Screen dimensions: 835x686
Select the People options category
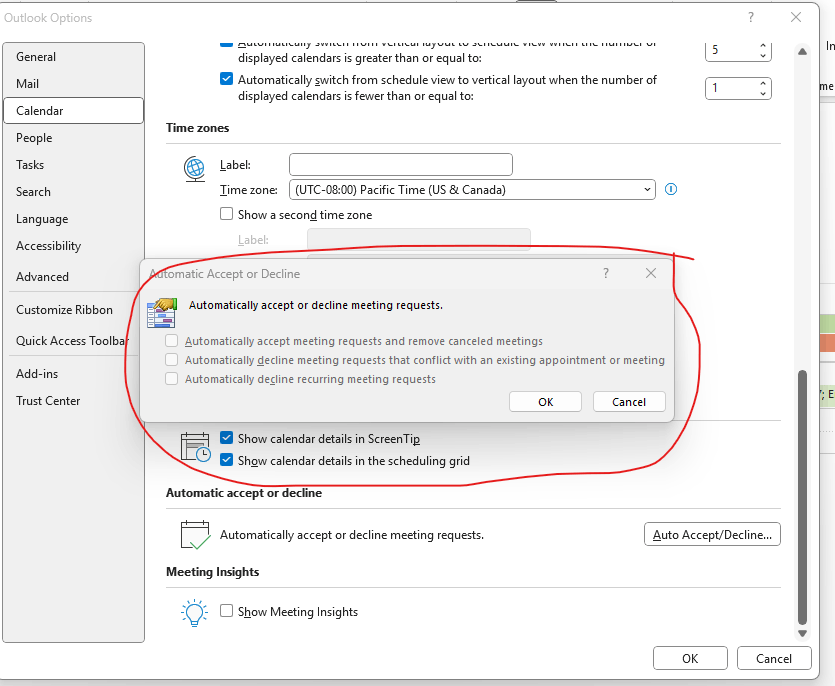tap(73, 138)
